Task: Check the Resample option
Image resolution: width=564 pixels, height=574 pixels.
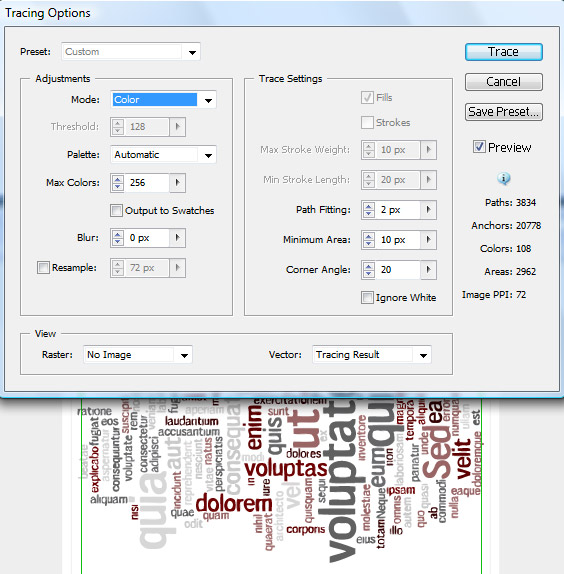Action: click(43, 268)
